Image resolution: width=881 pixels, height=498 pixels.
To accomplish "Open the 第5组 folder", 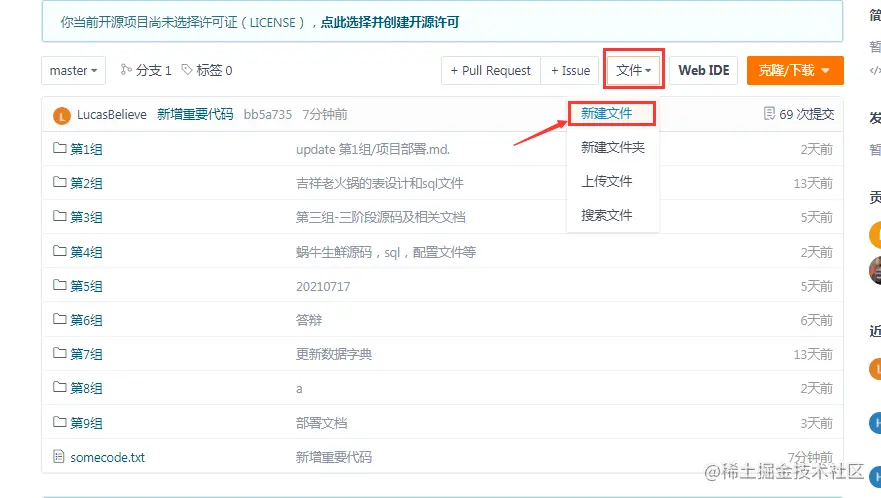I will [x=86, y=286].
